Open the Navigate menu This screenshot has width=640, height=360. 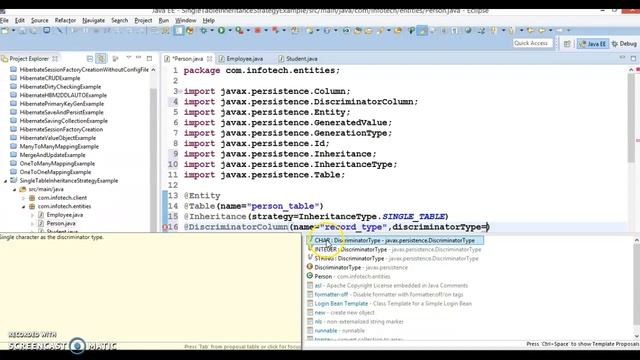coord(93,20)
